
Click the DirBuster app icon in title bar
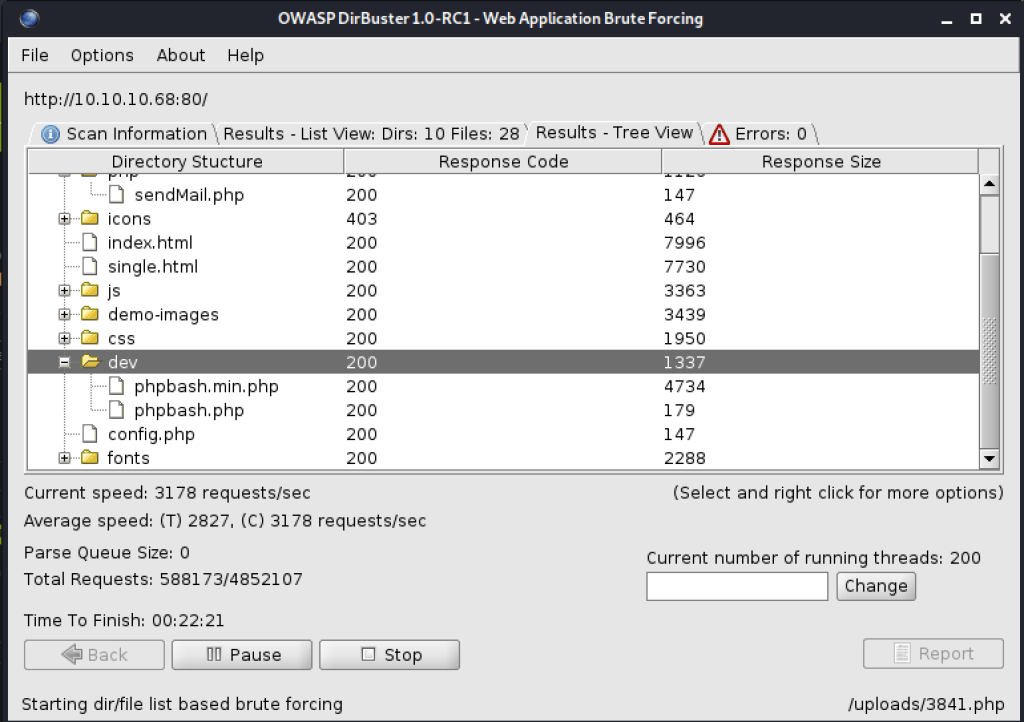click(30, 18)
